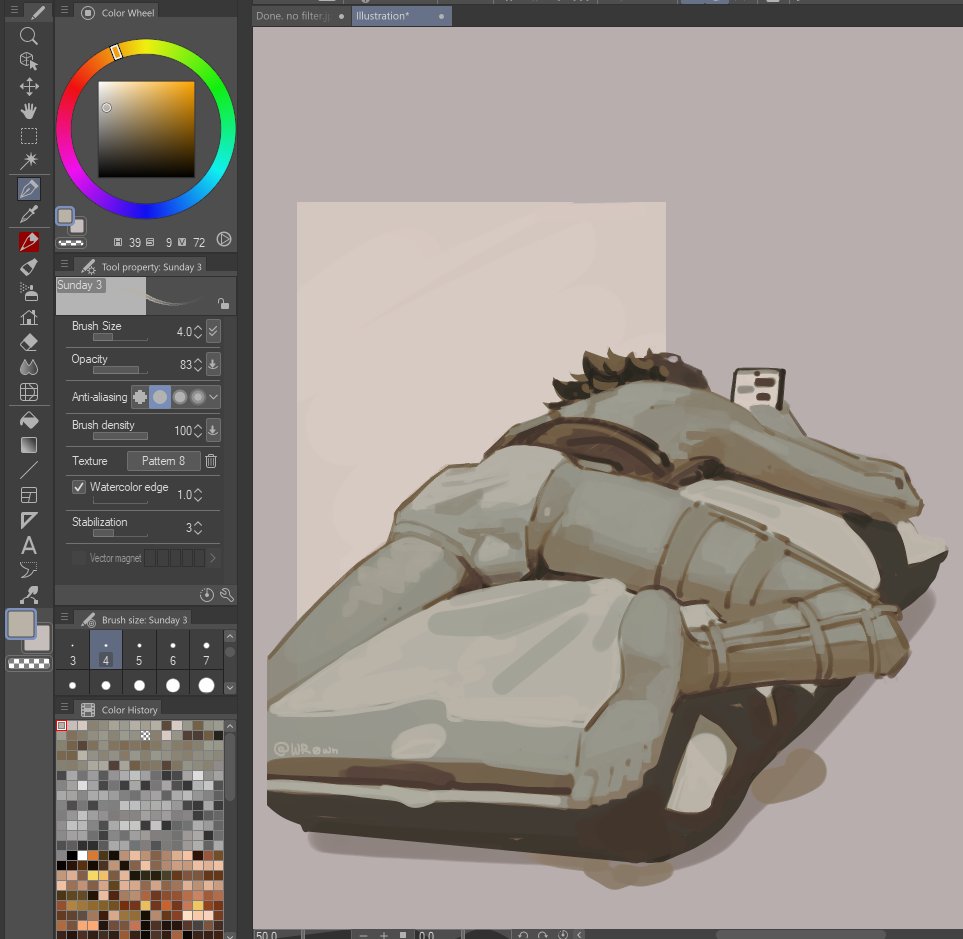Screen dimensions: 963x939
Task: Select the Correct line tool
Action: (x=29, y=595)
